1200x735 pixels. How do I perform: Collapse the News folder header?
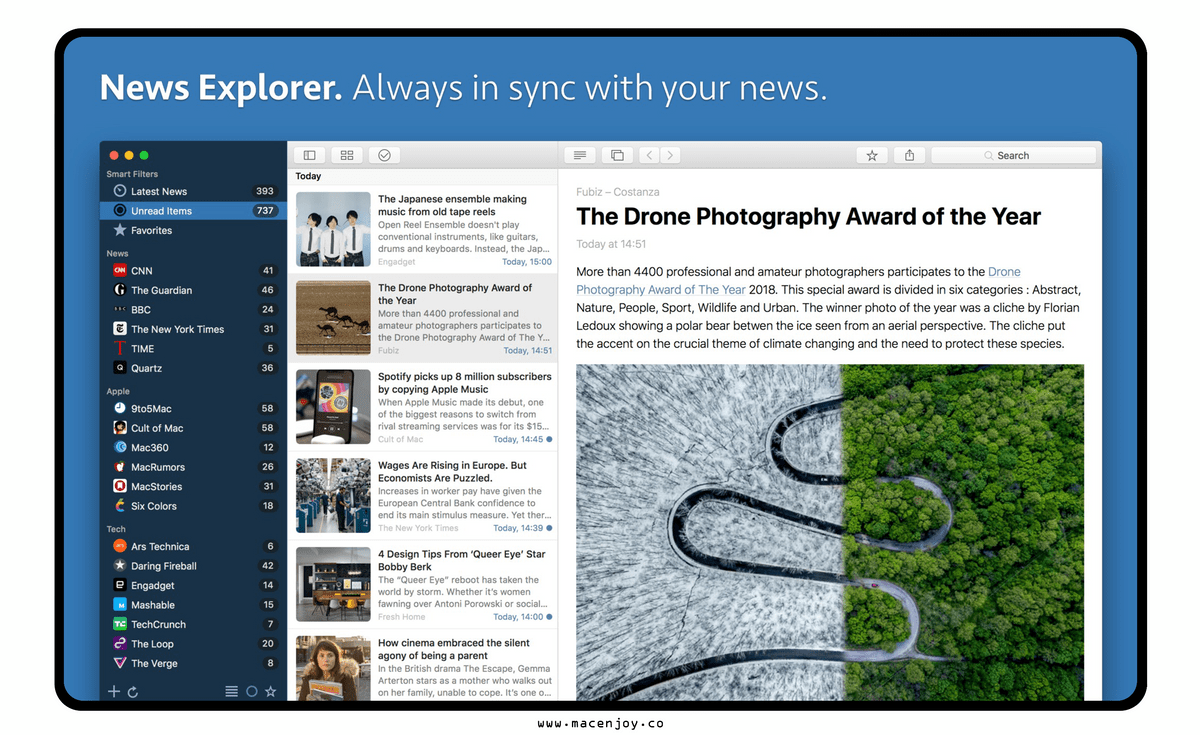click(x=118, y=254)
